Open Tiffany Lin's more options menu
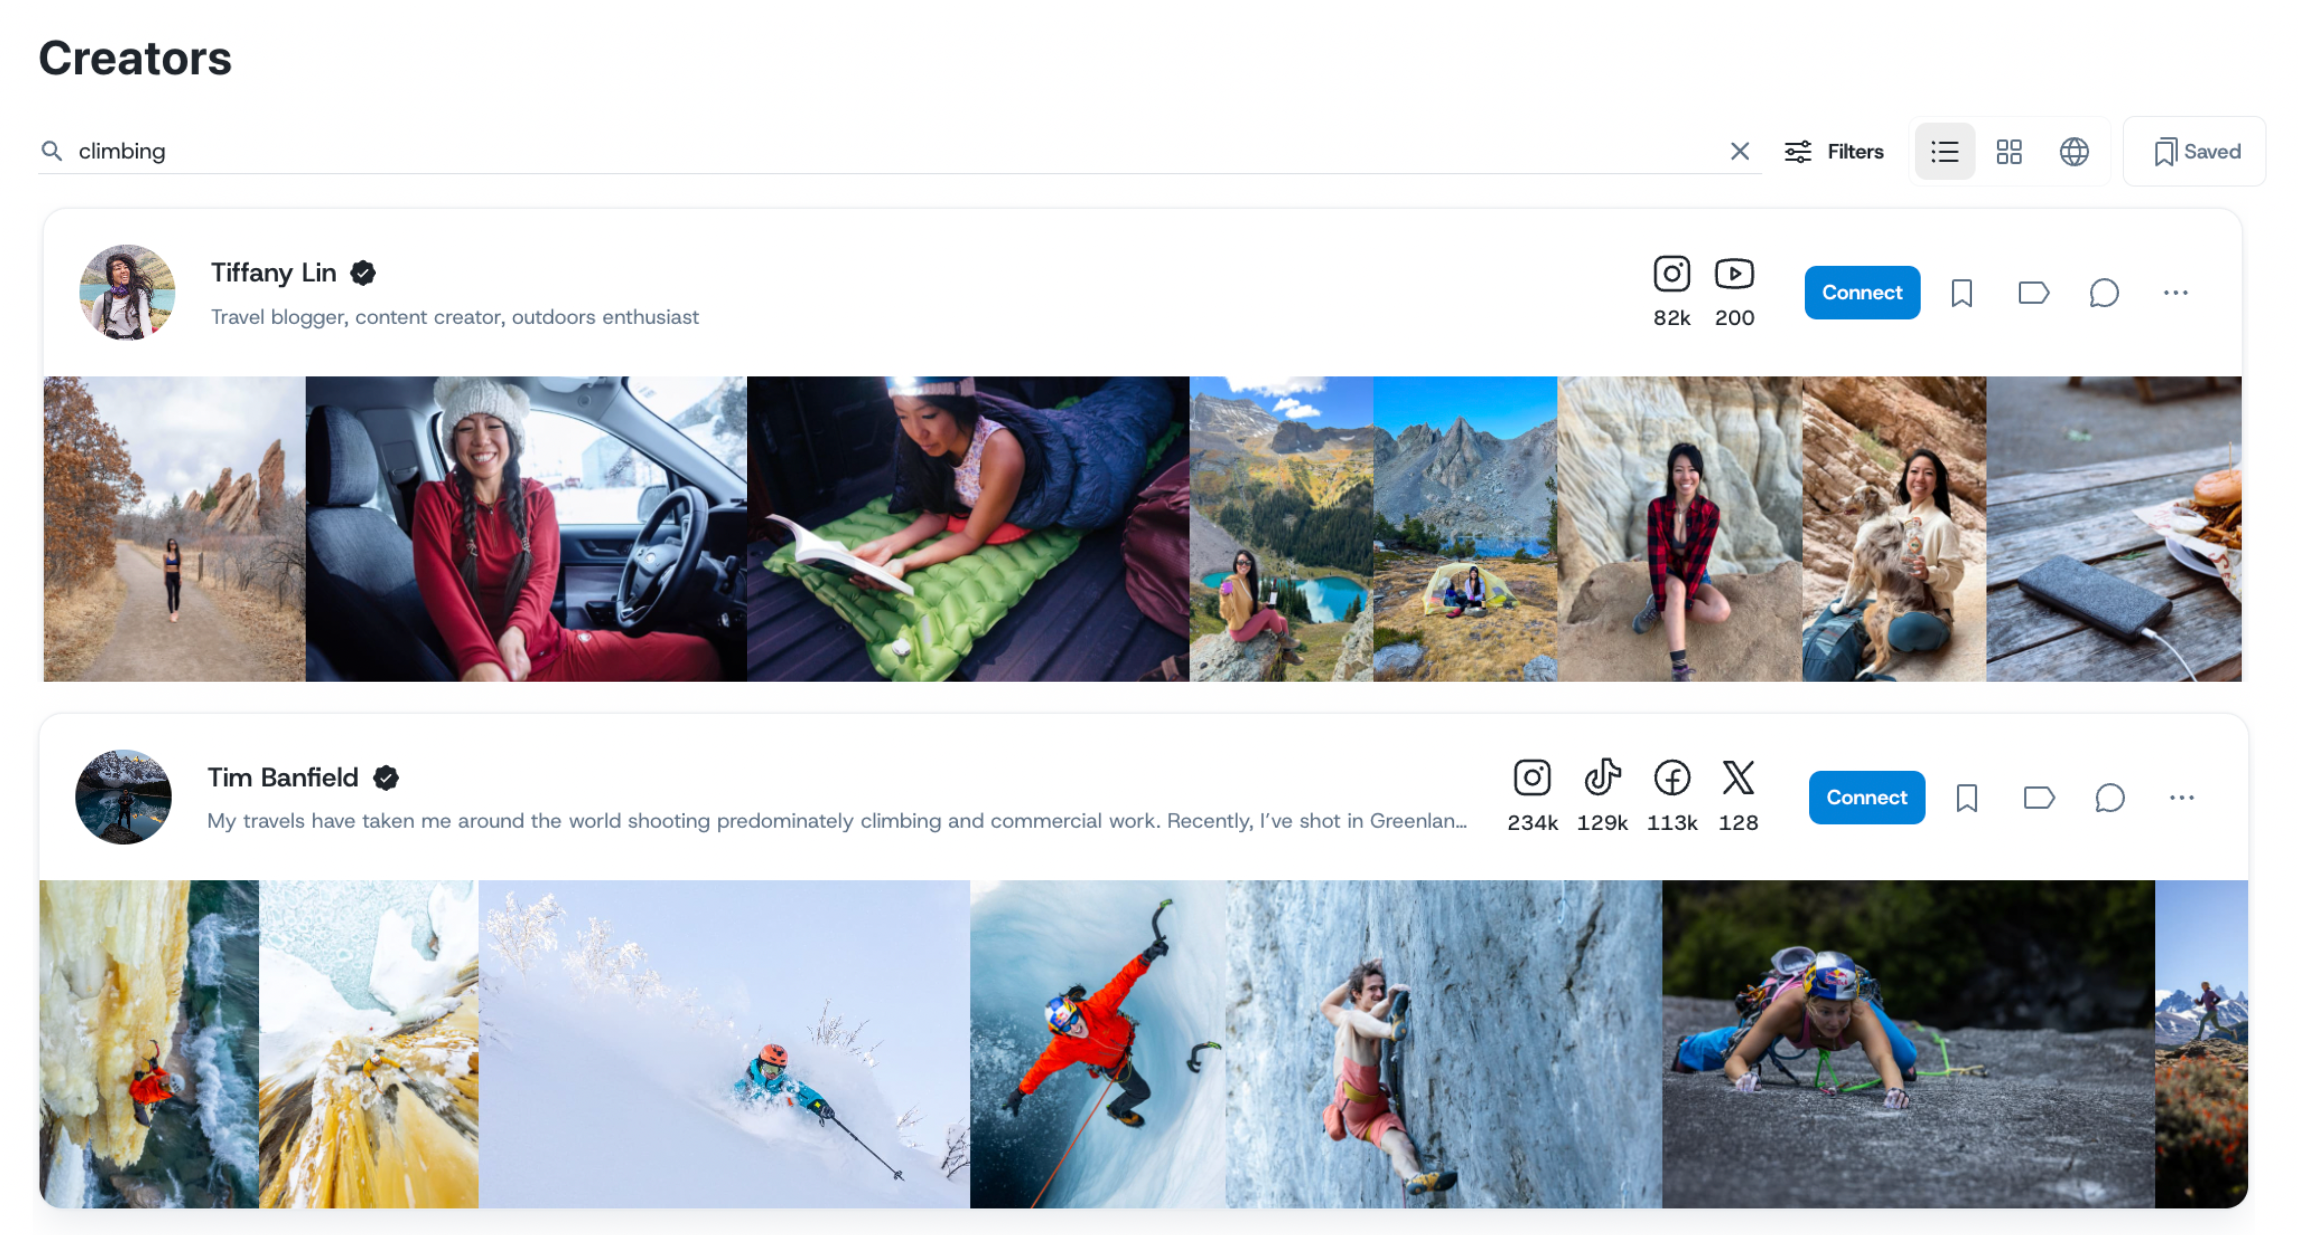The height and width of the screenshot is (1235, 2307). (x=2175, y=293)
